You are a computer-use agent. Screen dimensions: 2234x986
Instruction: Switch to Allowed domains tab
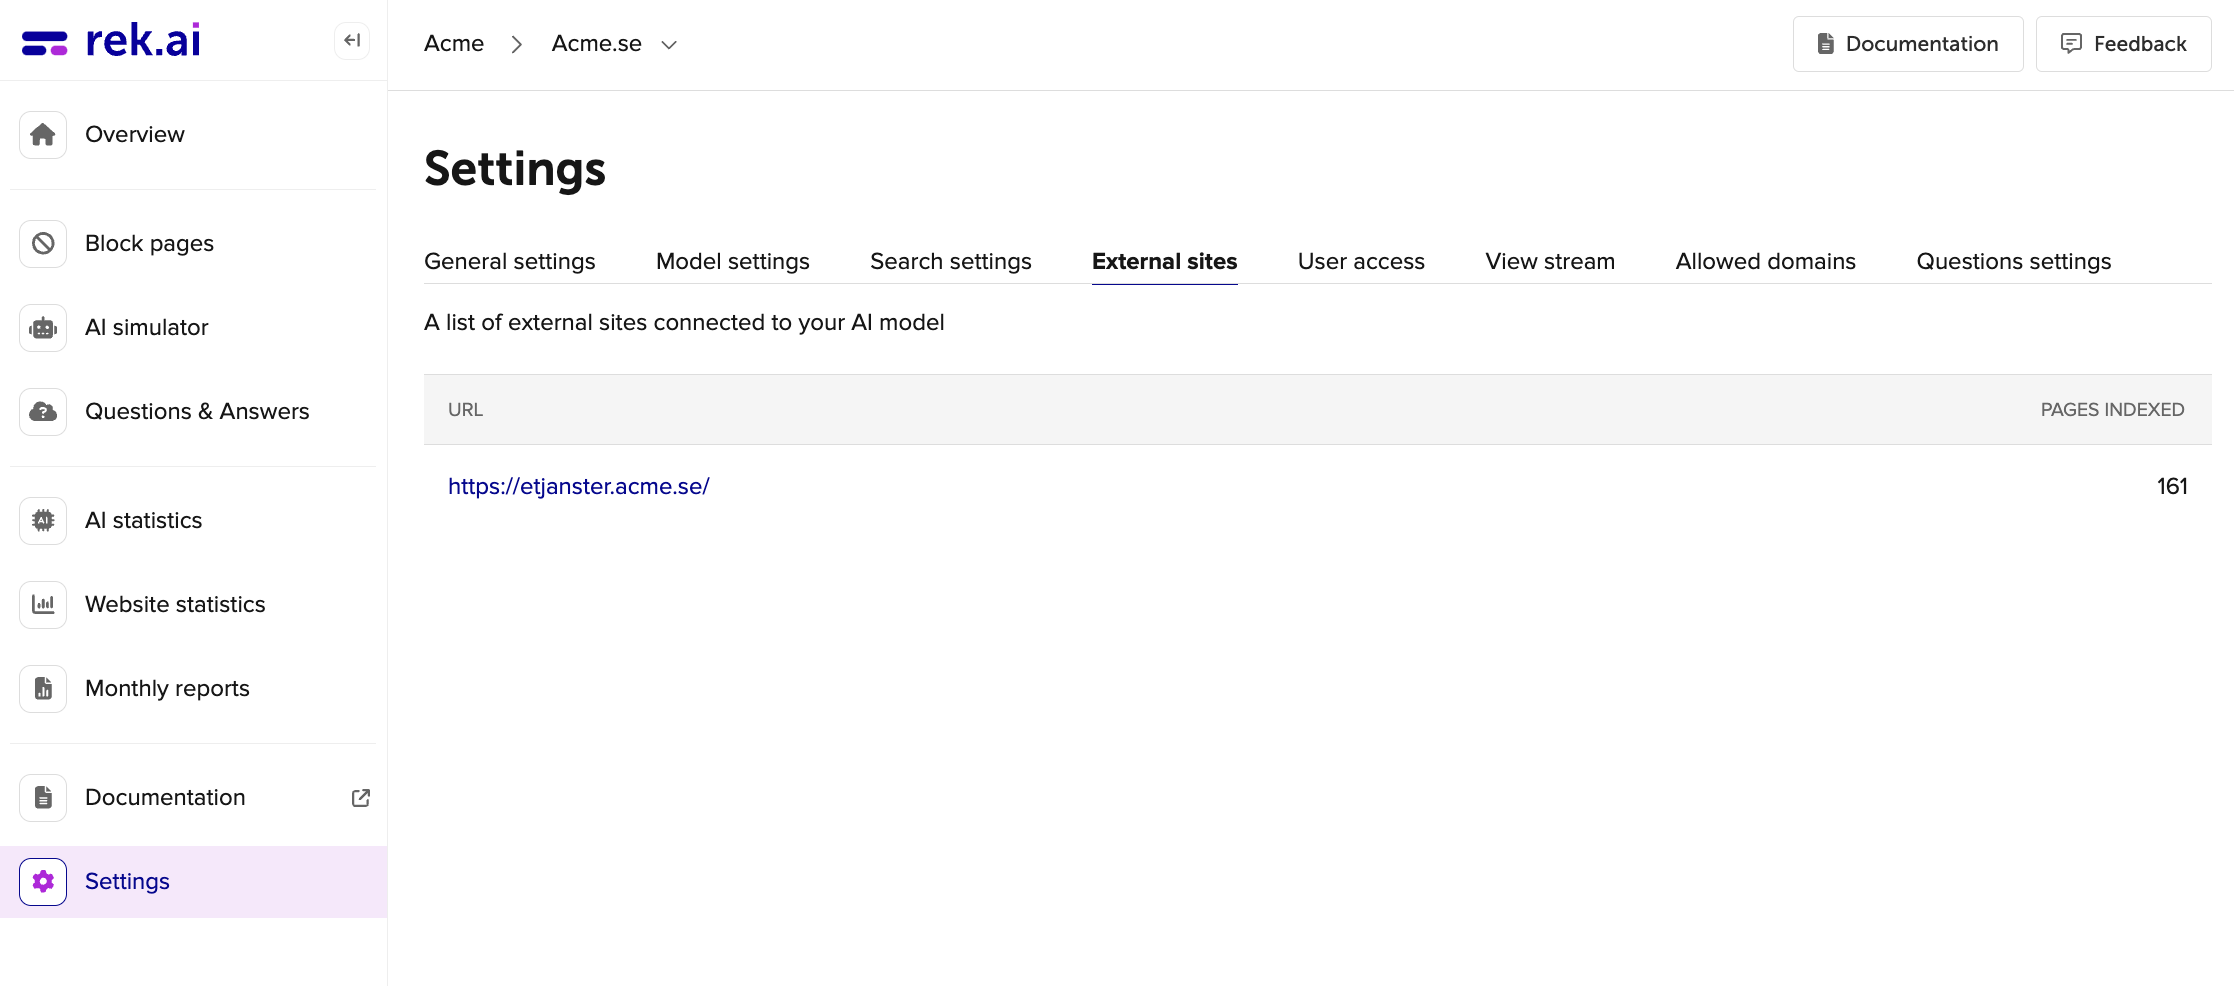(x=1765, y=261)
